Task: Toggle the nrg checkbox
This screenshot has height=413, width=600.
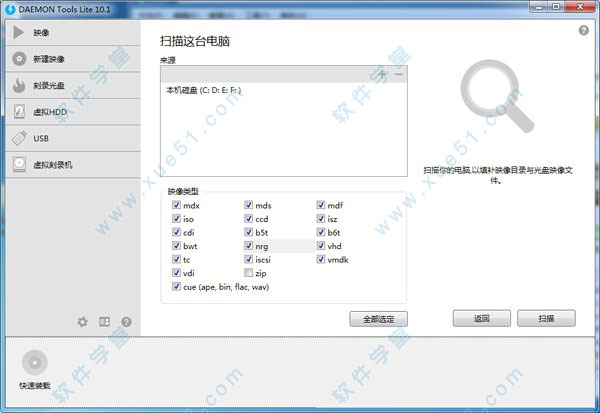Action: (248, 246)
